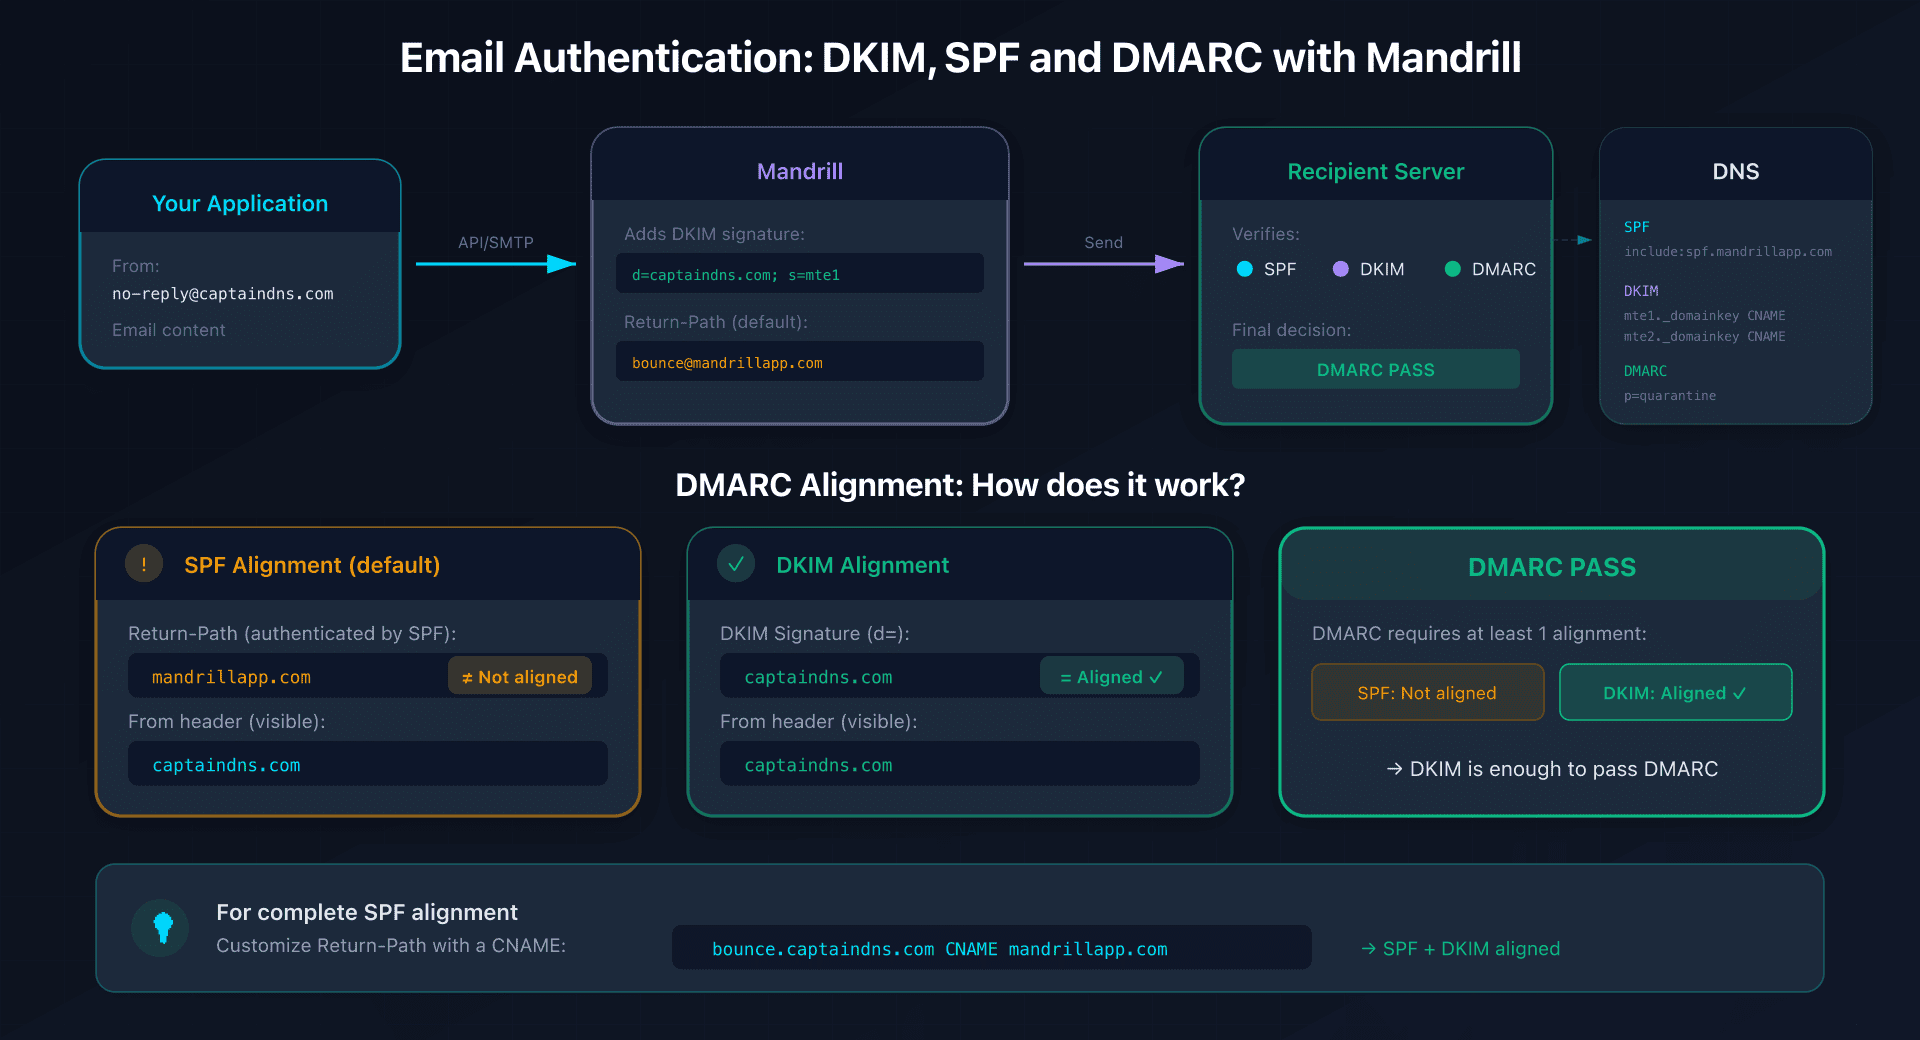
Task: Click the Send arrow toward Recipient Server
Action: point(1103,265)
